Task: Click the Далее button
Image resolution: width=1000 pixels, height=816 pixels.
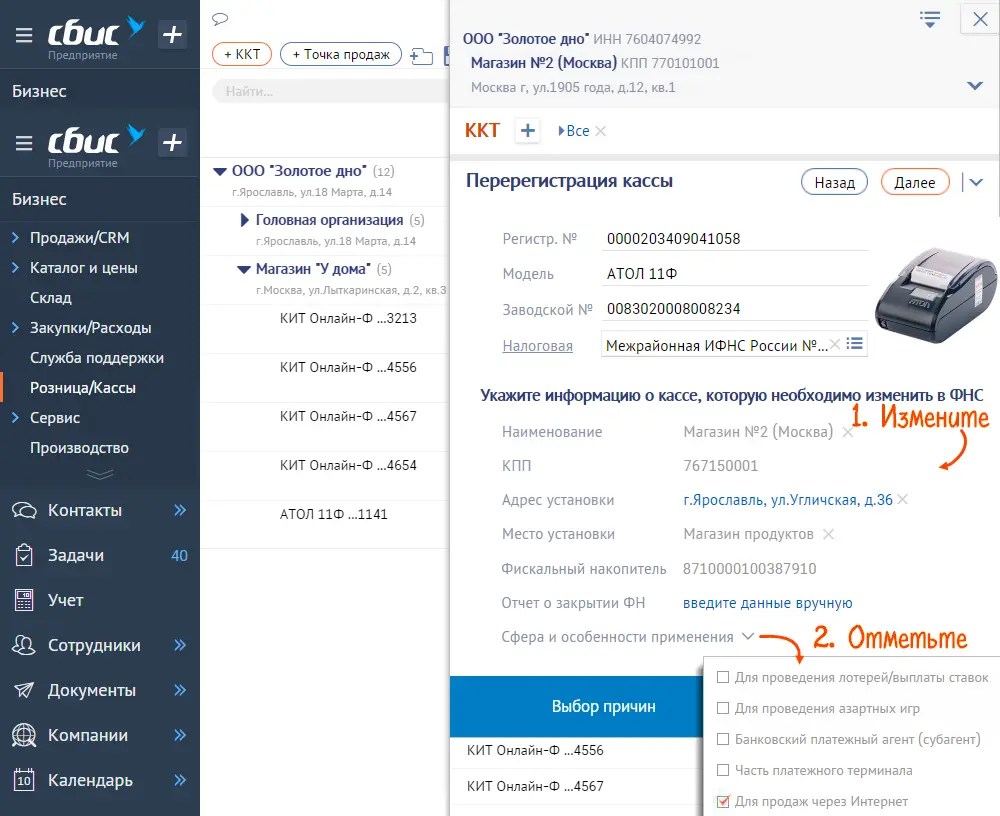Action: point(915,182)
